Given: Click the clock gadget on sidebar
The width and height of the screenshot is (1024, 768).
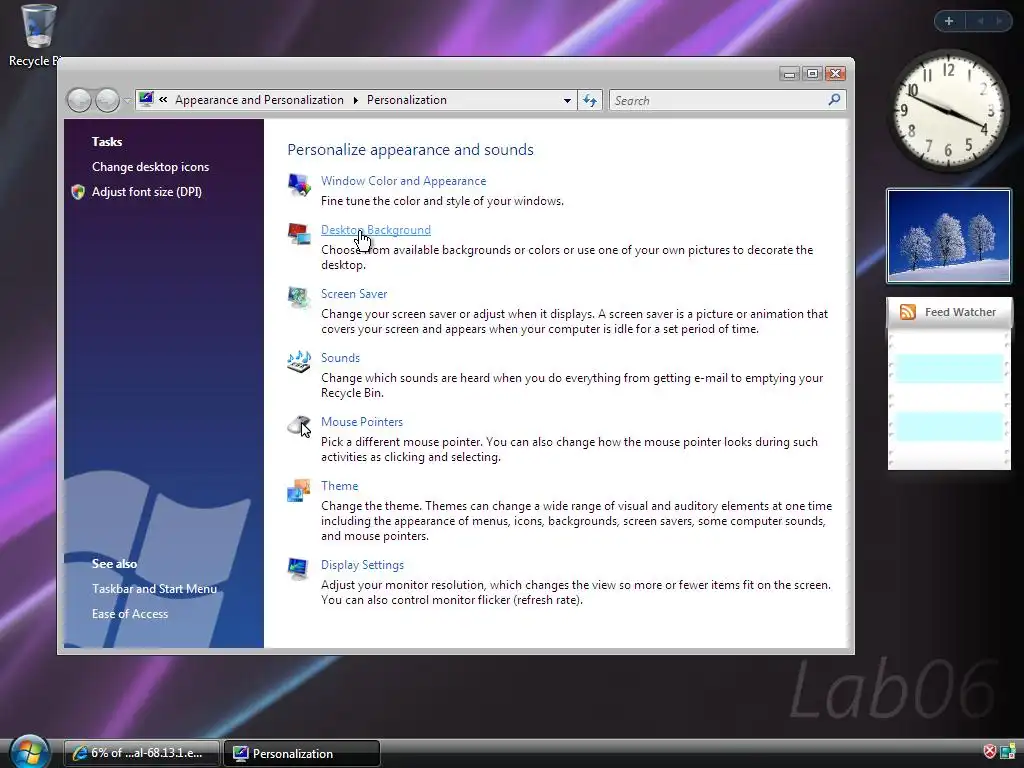Looking at the screenshot, I should [948, 110].
